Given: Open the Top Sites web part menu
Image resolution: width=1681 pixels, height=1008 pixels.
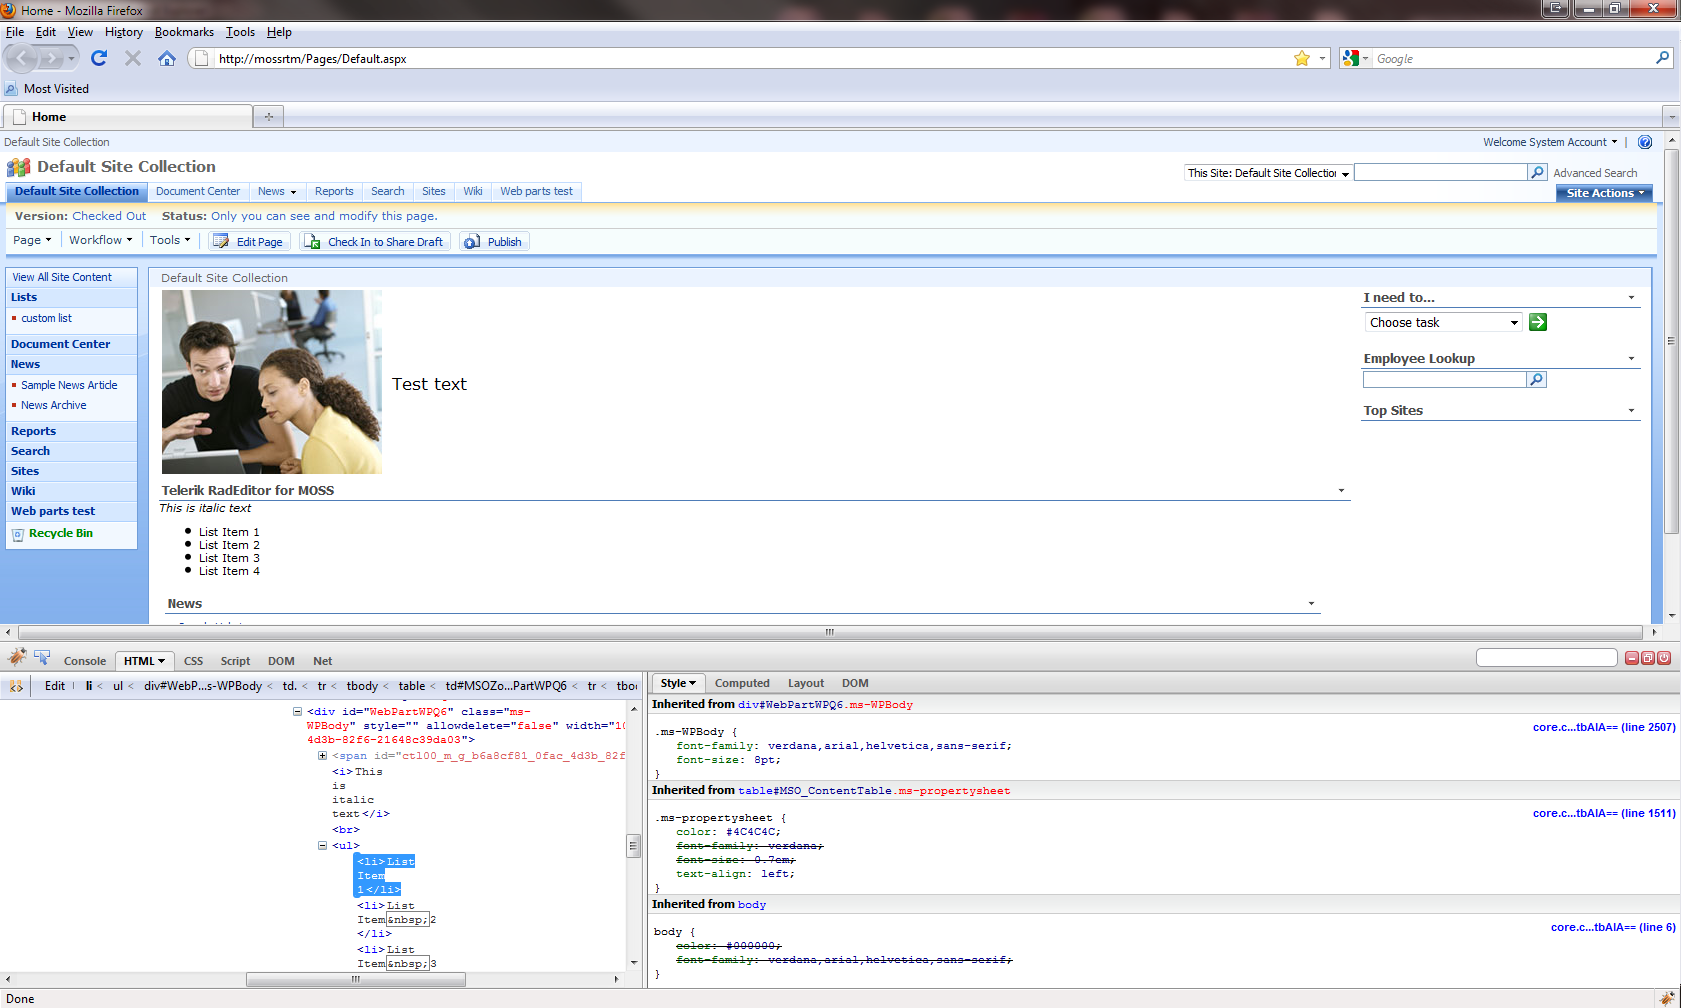Looking at the screenshot, I should click(x=1631, y=411).
